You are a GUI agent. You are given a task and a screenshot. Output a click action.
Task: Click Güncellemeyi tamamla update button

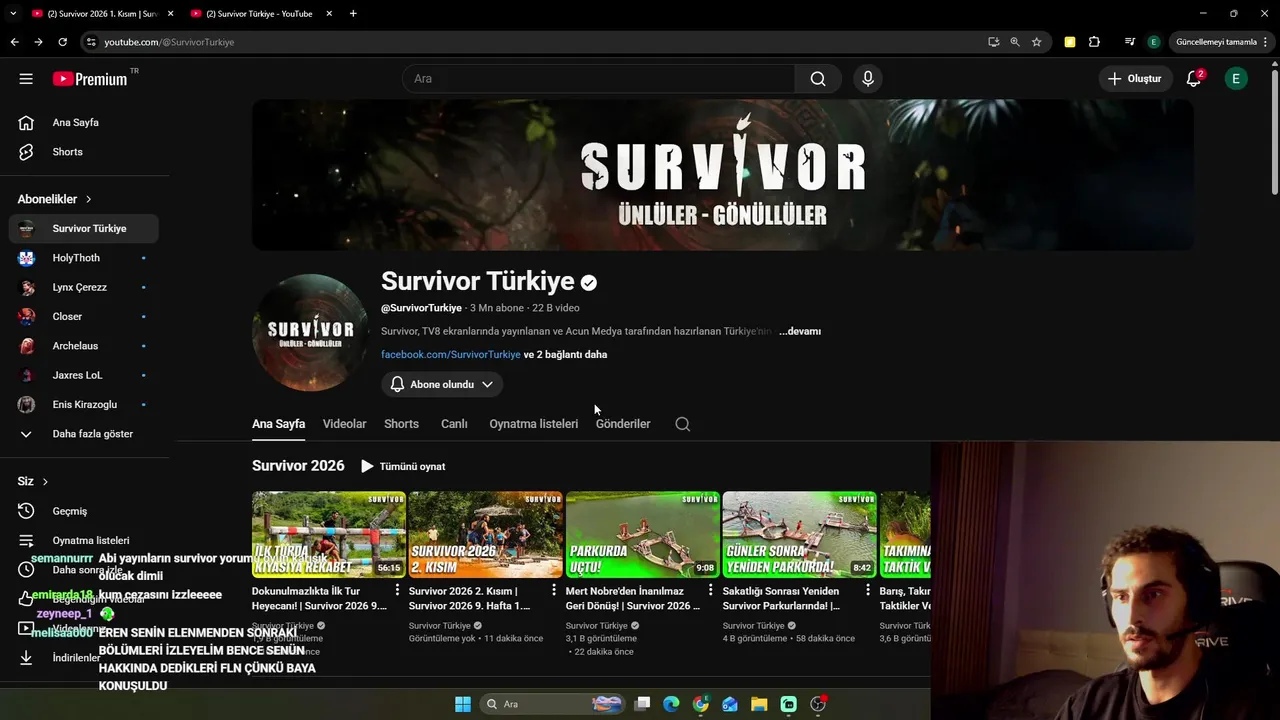(1215, 42)
